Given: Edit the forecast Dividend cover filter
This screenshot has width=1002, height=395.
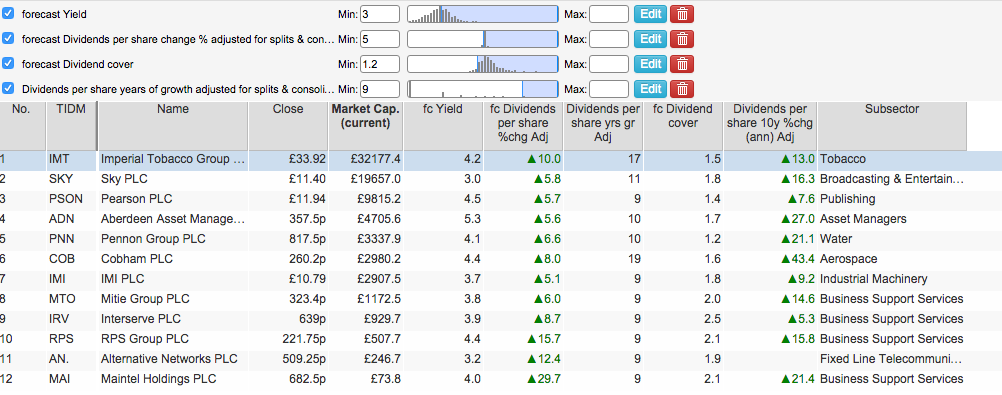Looking at the screenshot, I should (650, 64).
